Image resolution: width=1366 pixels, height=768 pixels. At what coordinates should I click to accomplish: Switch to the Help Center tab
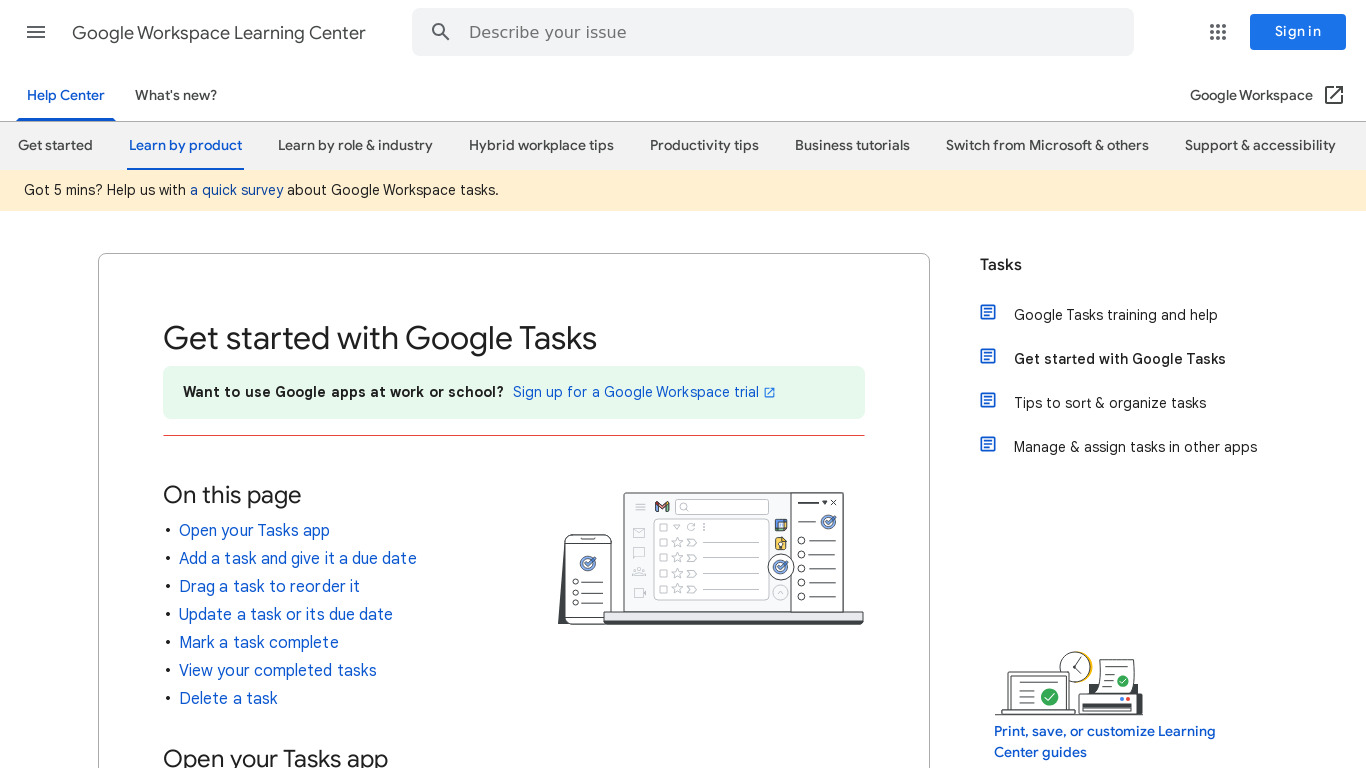(66, 95)
